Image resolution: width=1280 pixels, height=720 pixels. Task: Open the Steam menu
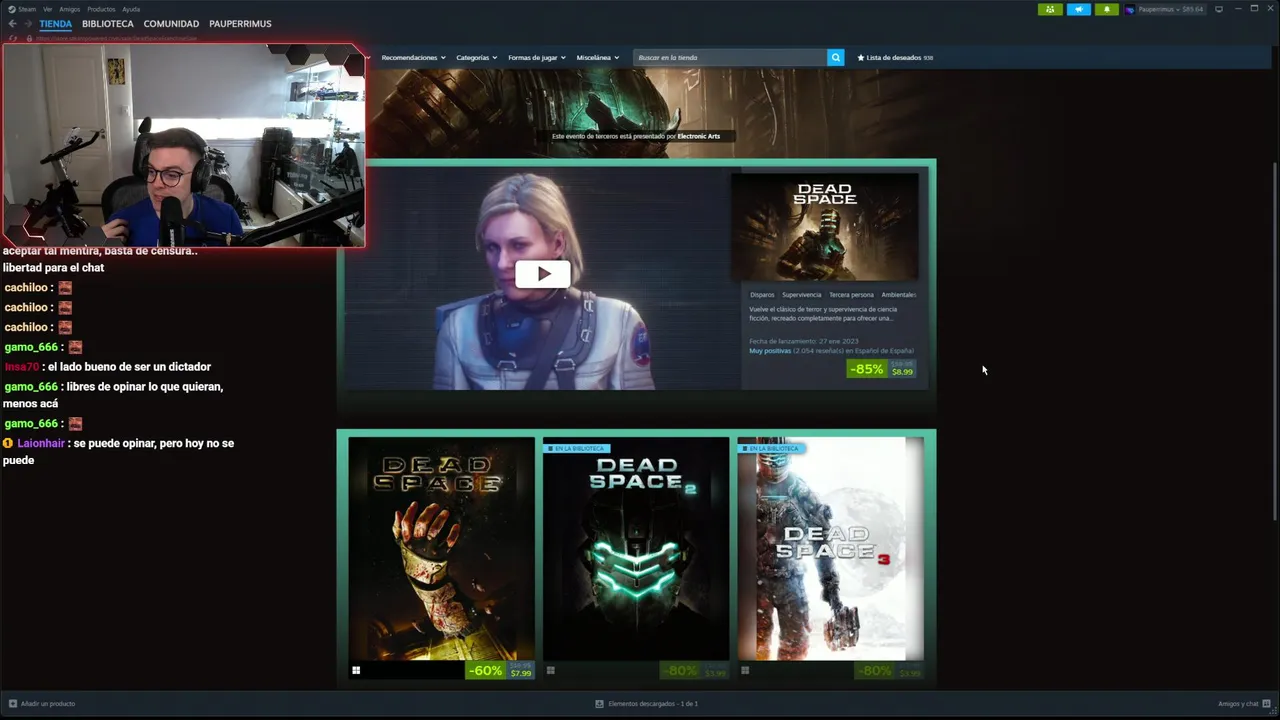point(22,9)
